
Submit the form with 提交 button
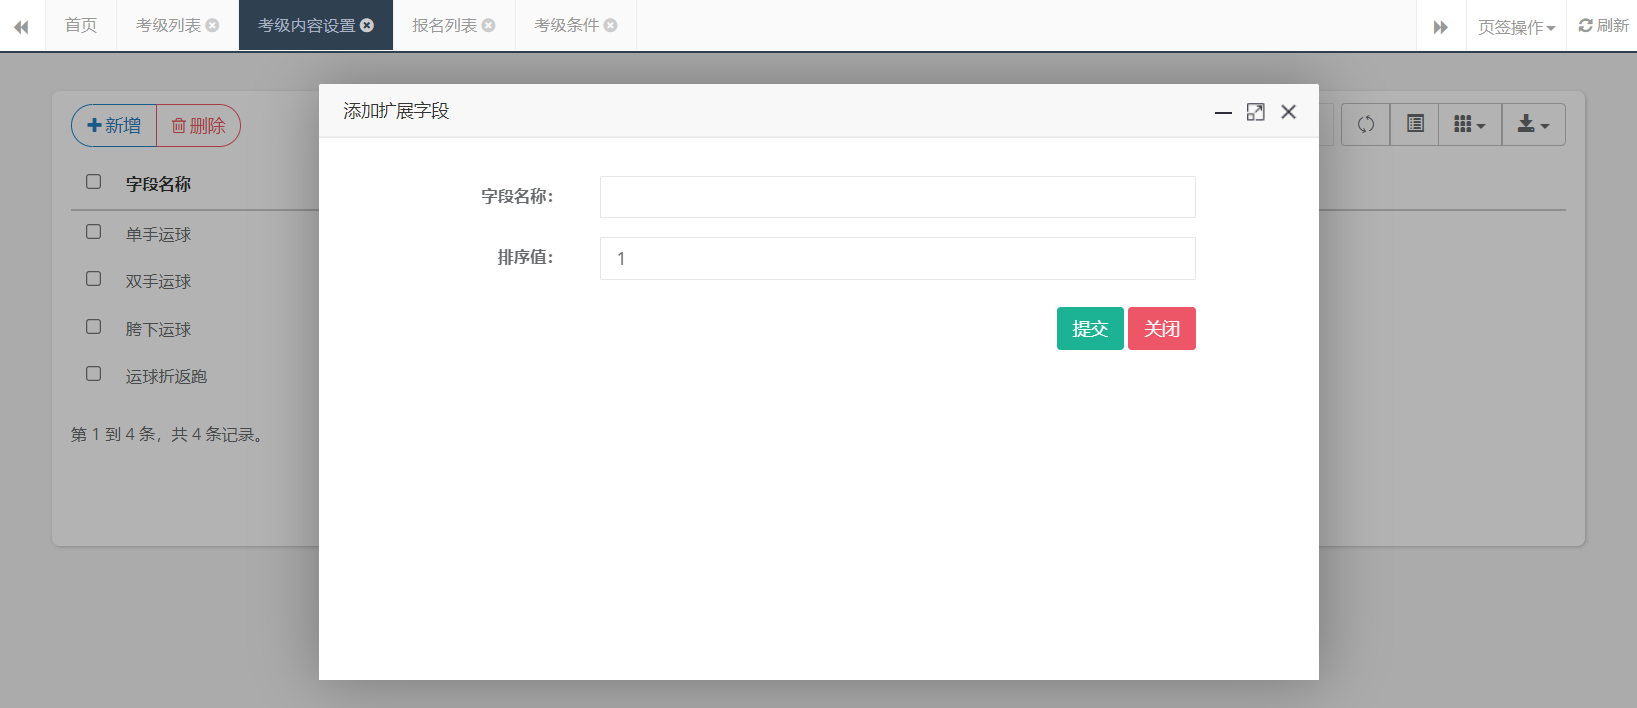pyautogui.click(x=1089, y=329)
